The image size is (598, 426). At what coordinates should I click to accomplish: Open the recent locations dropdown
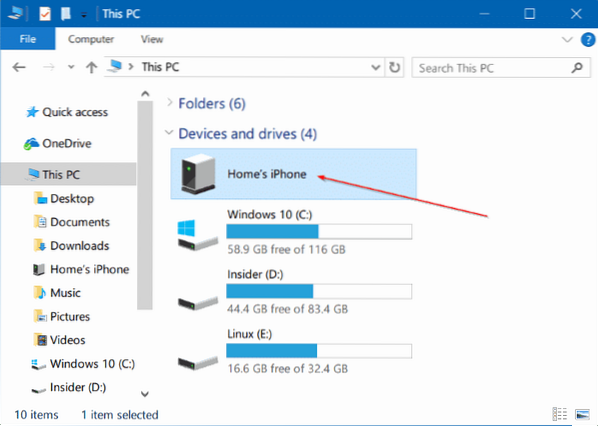pos(71,67)
